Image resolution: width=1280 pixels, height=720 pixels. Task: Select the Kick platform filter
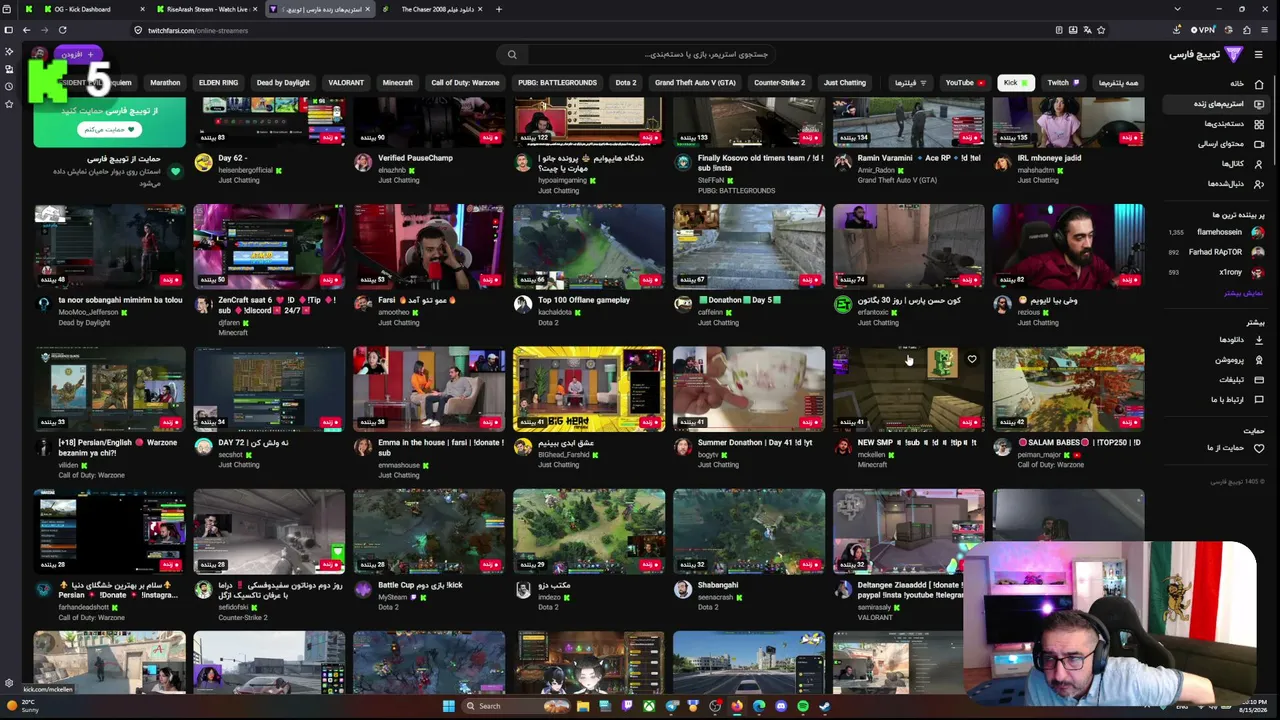[1015, 83]
